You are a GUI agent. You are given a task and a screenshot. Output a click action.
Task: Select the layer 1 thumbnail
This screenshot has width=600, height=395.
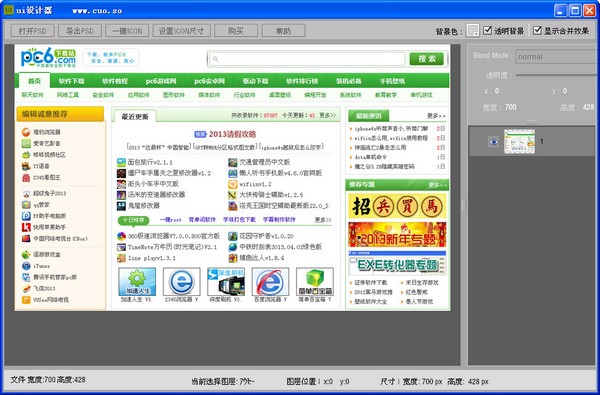click(519, 141)
